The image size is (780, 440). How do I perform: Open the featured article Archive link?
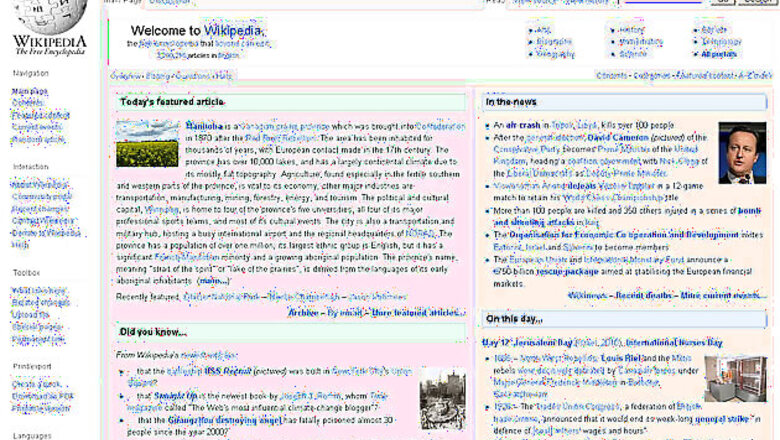(303, 313)
